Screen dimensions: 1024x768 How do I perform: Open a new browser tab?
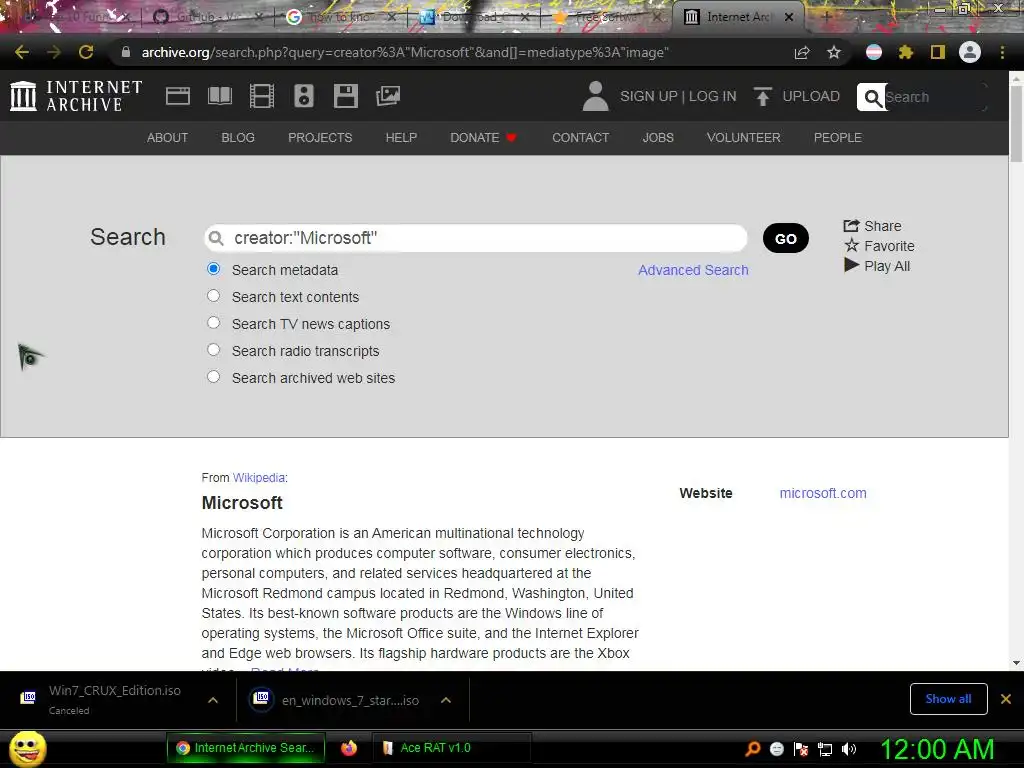click(826, 17)
